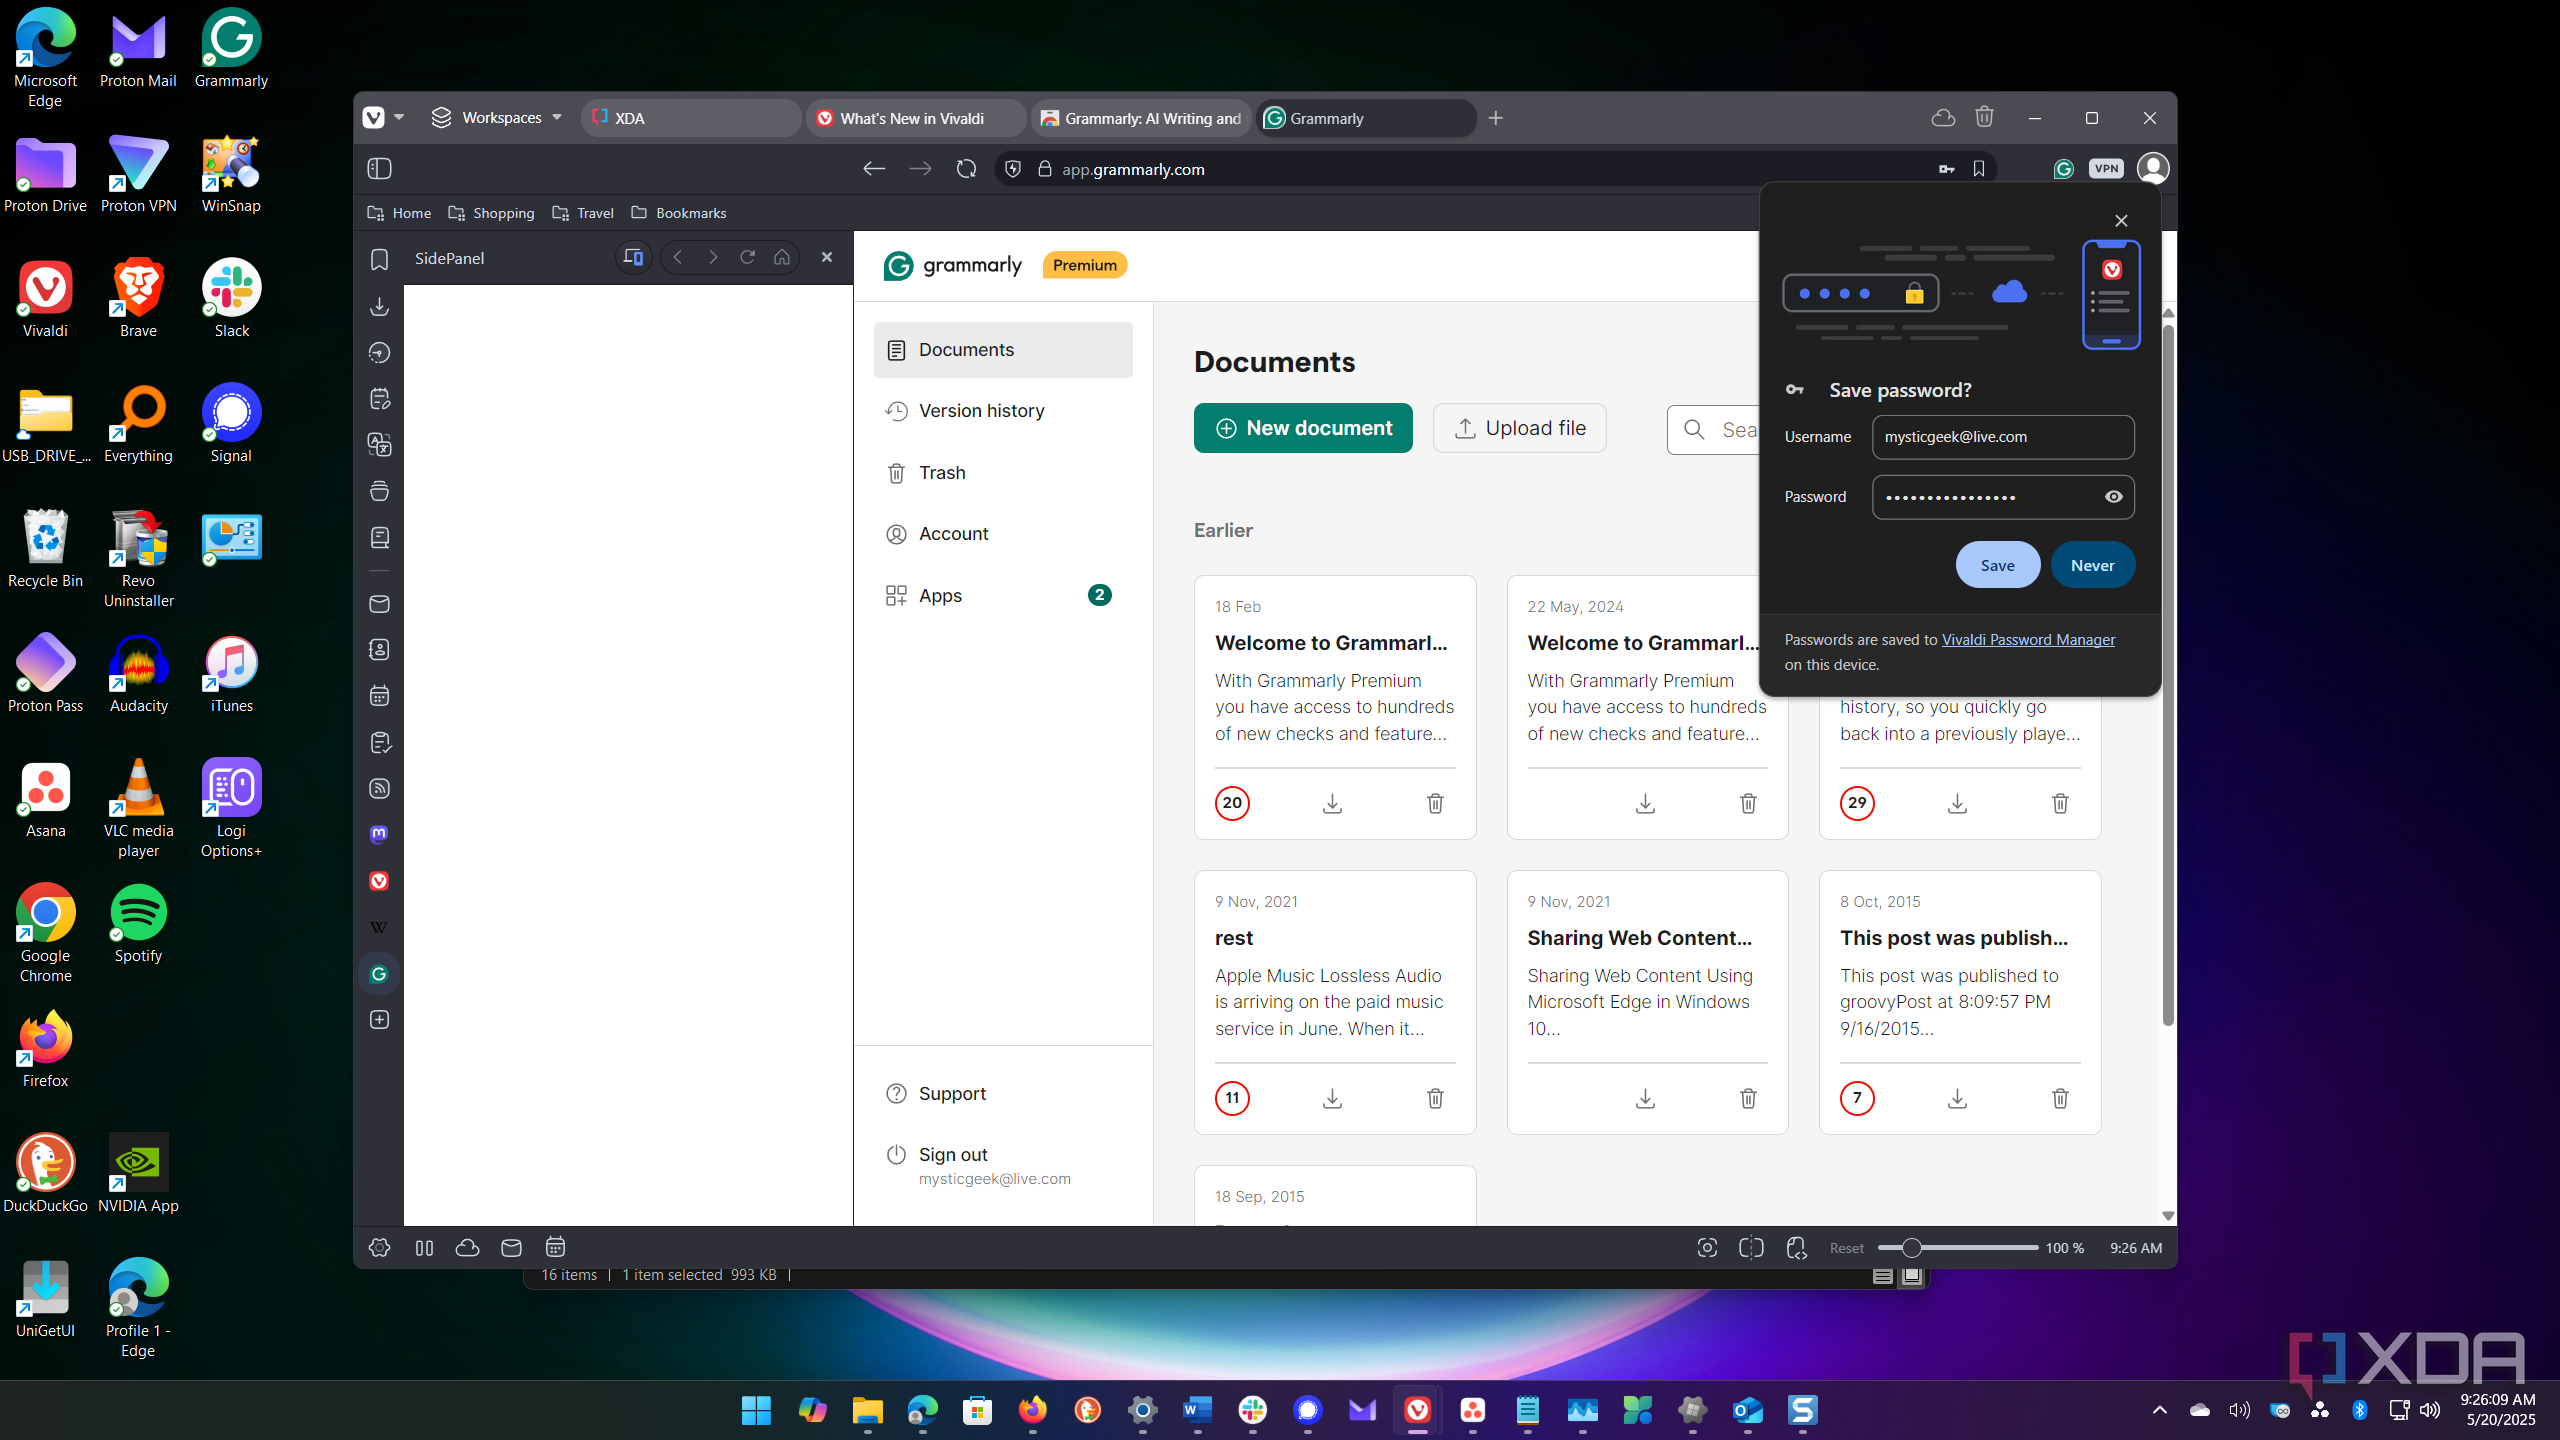
Task: Click the zoom slider handle
Action: (x=1912, y=1248)
